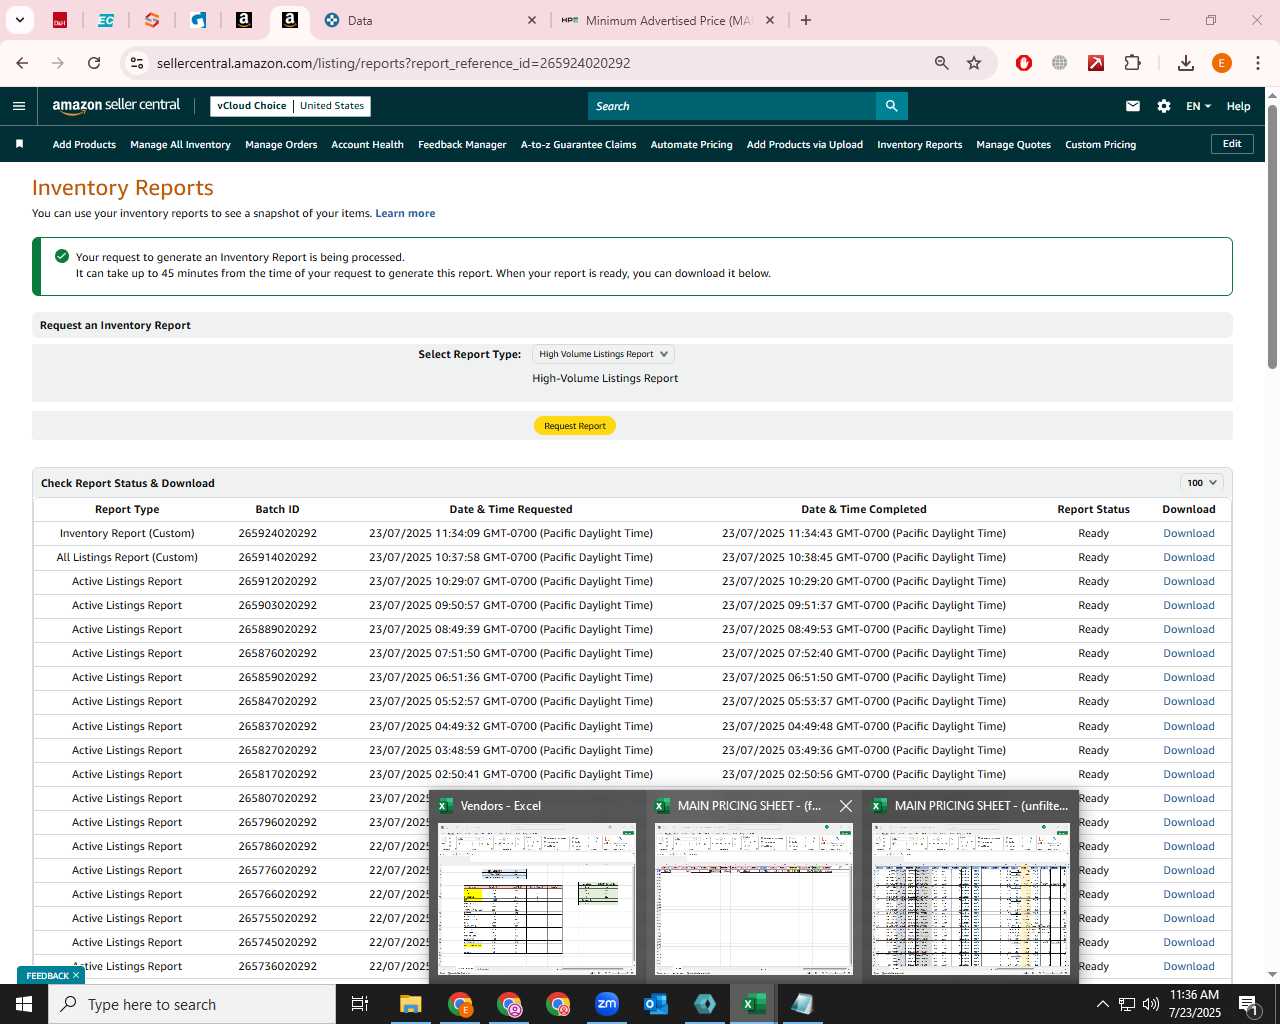The width and height of the screenshot is (1280, 1024).
Task: Open the notifications center icon
Action: pos(1248,1004)
